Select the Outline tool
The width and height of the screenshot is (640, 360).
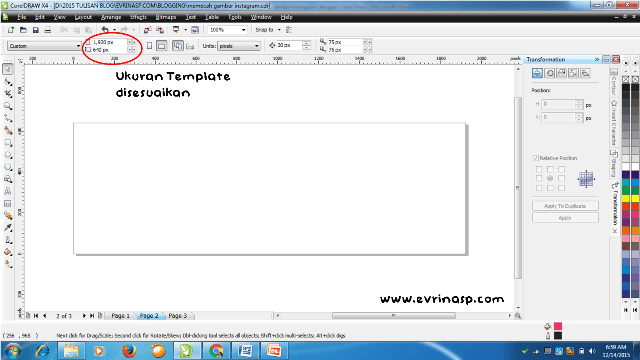point(8,240)
